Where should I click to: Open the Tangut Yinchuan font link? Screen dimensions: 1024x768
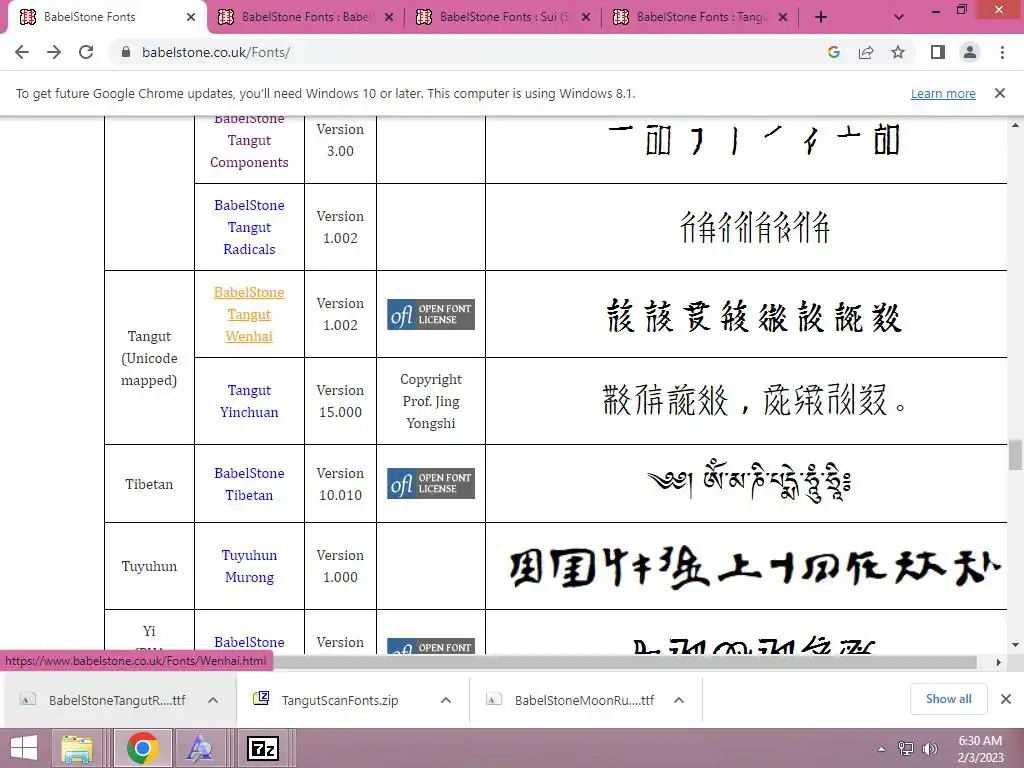click(249, 401)
